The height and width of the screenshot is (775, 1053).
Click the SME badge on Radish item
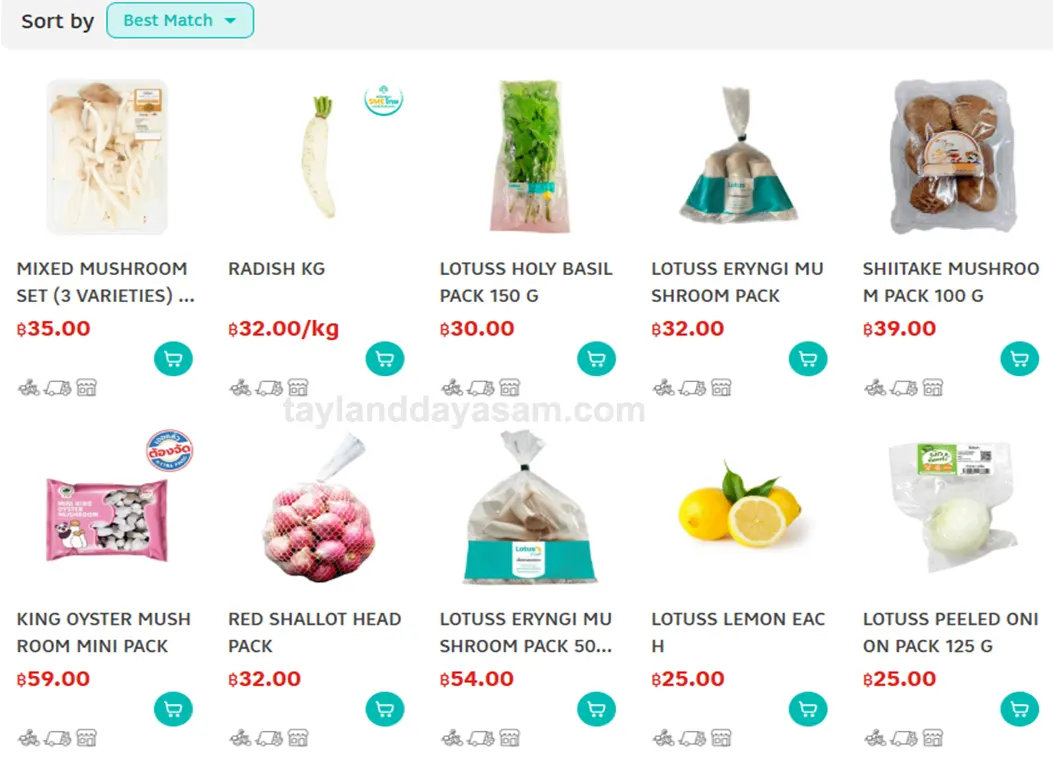pyautogui.click(x=383, y=101)
